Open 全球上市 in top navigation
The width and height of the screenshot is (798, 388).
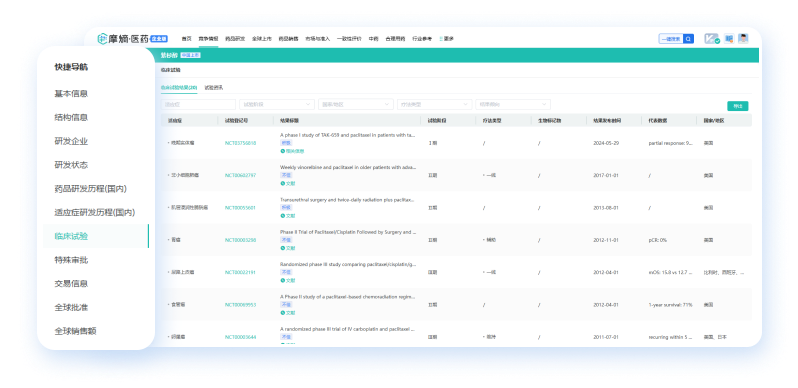tap(262, 39)
